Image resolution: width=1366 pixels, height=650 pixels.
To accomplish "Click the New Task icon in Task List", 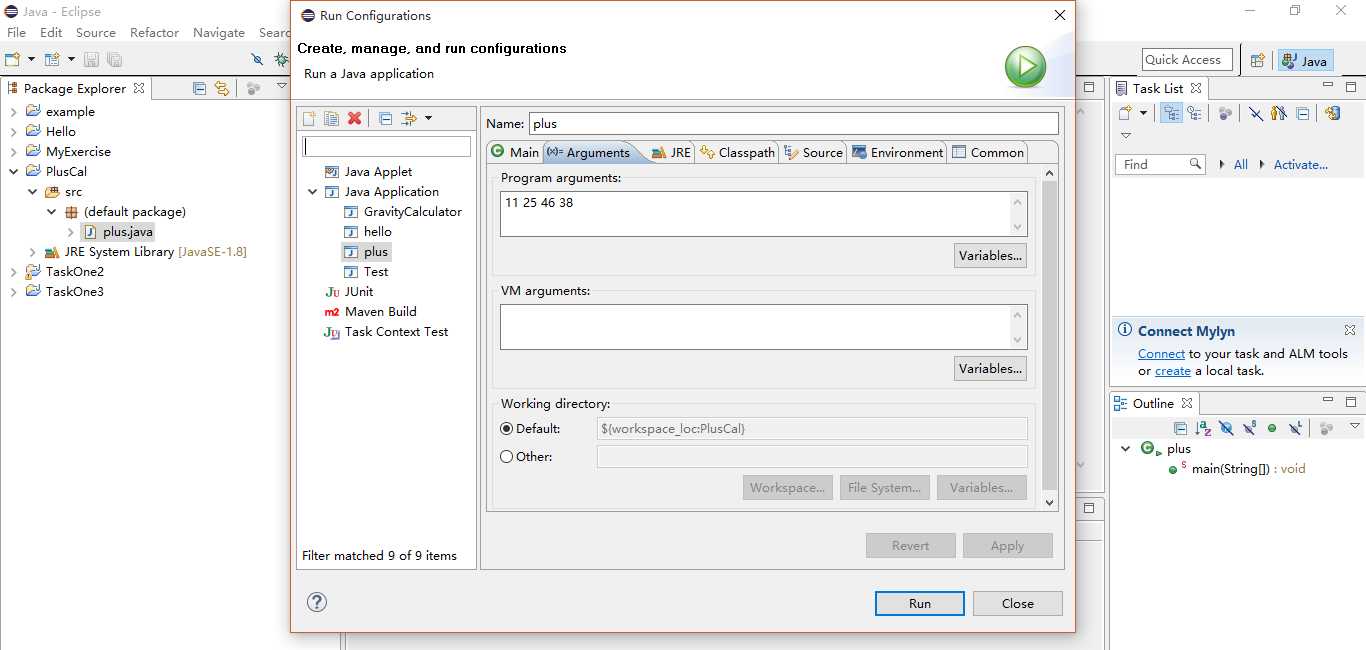I will coord(1125,114).
